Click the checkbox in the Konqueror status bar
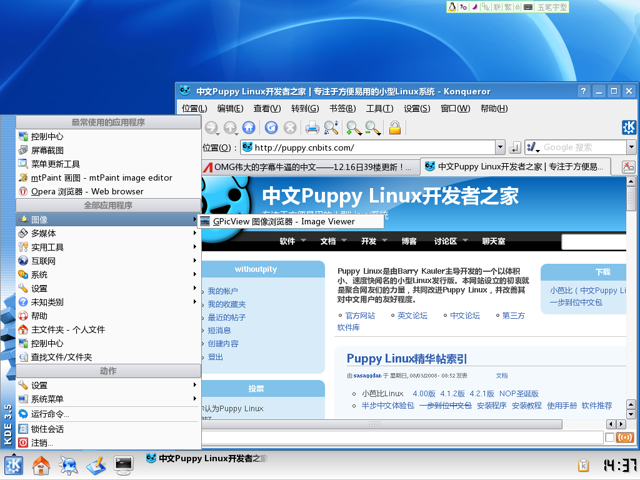 click(609, 438)
